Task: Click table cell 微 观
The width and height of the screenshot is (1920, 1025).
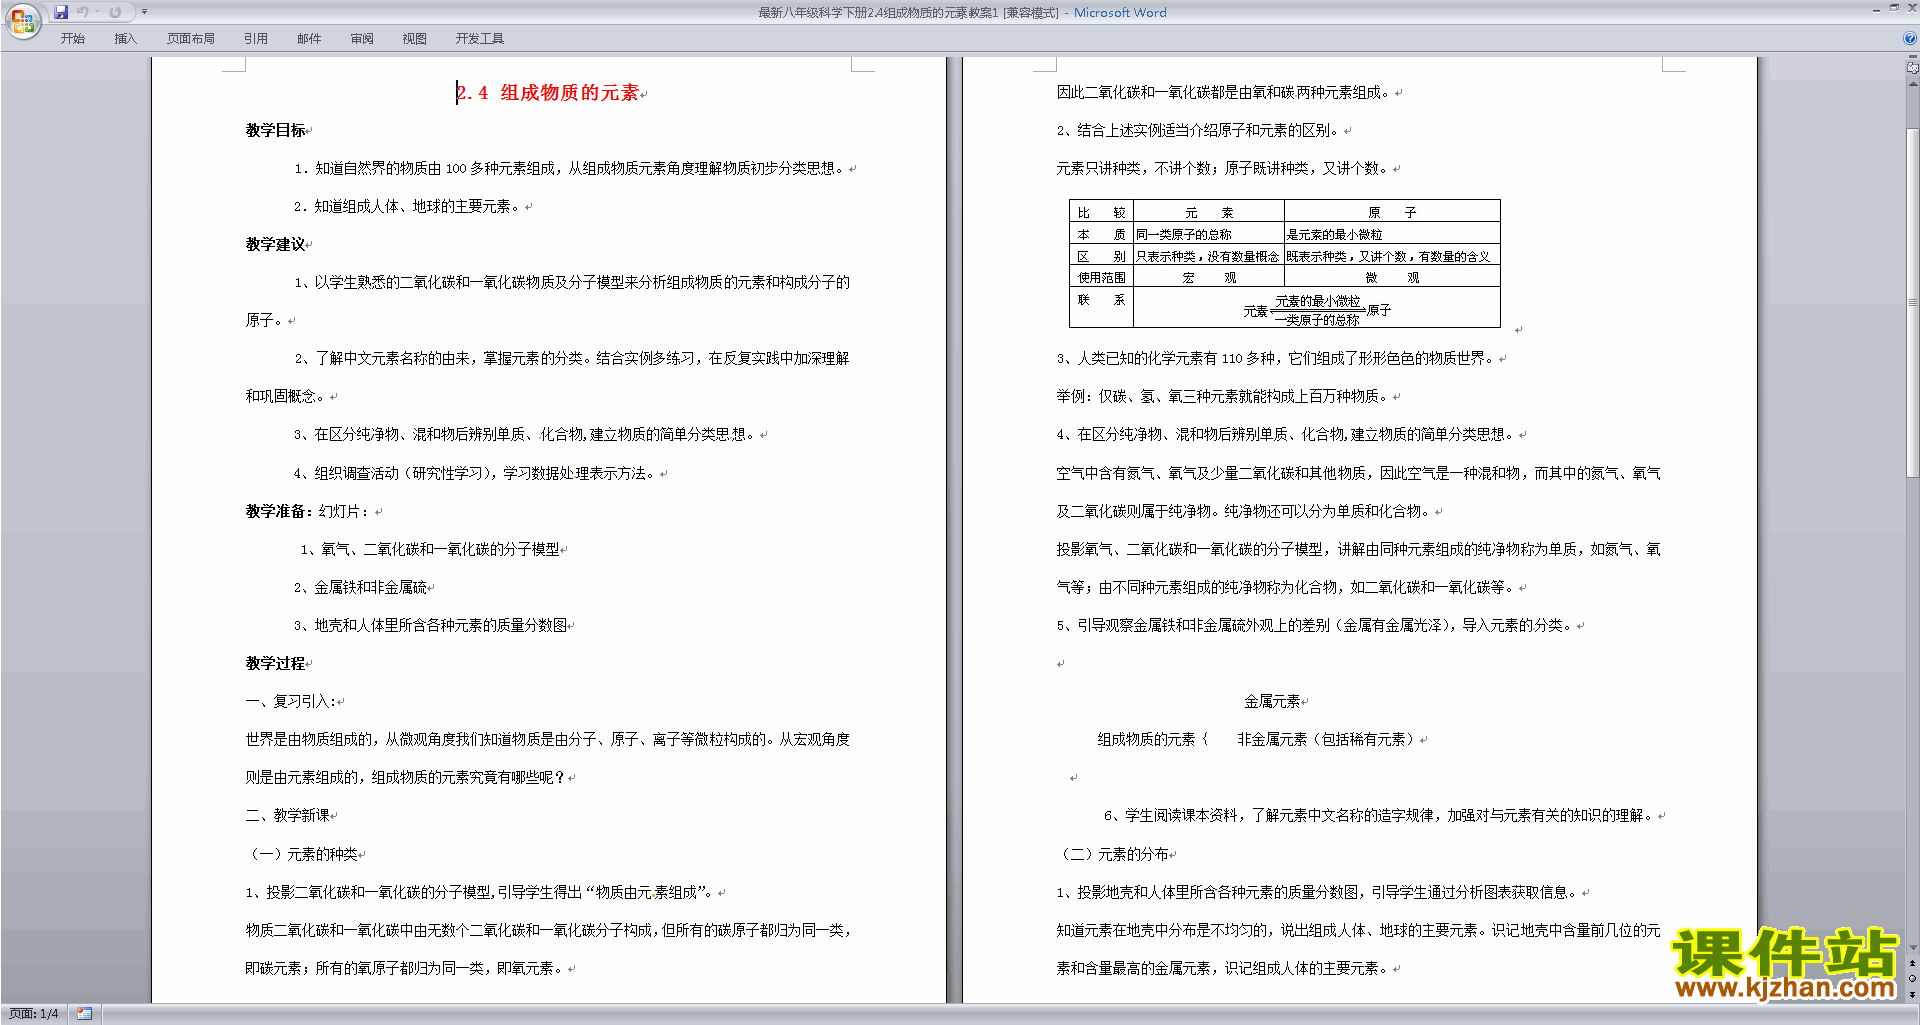Action: point(1392,277)
